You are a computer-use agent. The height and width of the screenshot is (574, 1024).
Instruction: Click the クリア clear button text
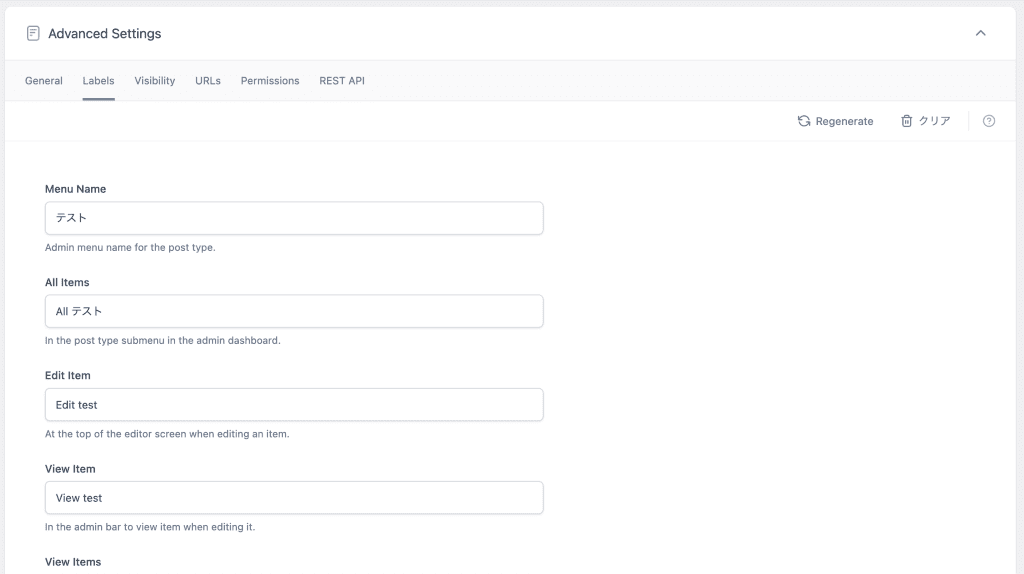(x=935, y=121)
